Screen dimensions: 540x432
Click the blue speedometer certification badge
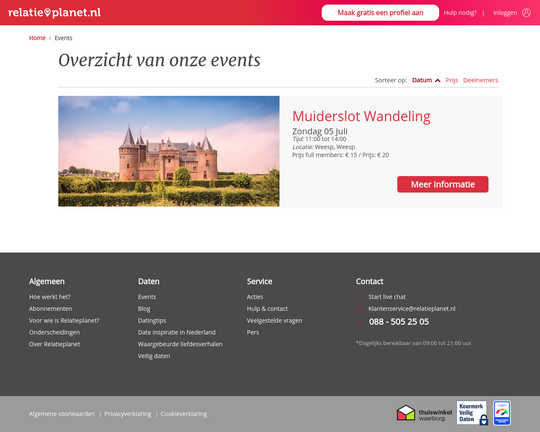click(x=502, y=413)
